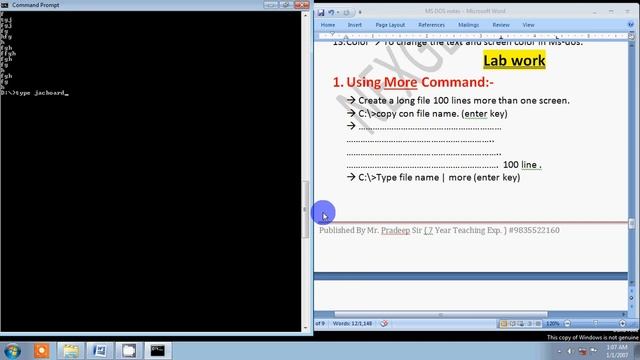
Task: Click the first line indent marker on the ruler
Action: (x=332, y=34)
